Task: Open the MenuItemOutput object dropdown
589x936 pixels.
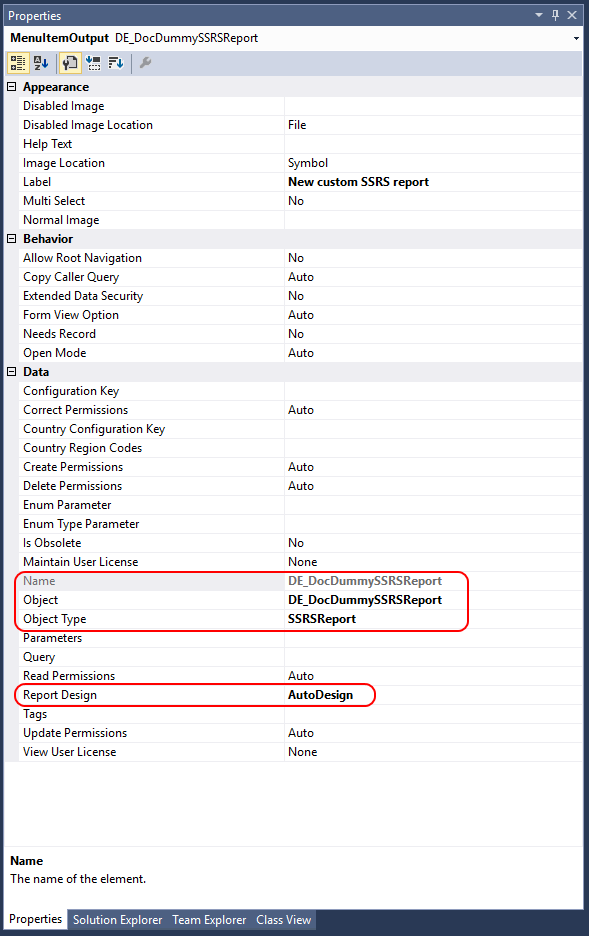Action: pyautogui.click(x=576, y=38)
